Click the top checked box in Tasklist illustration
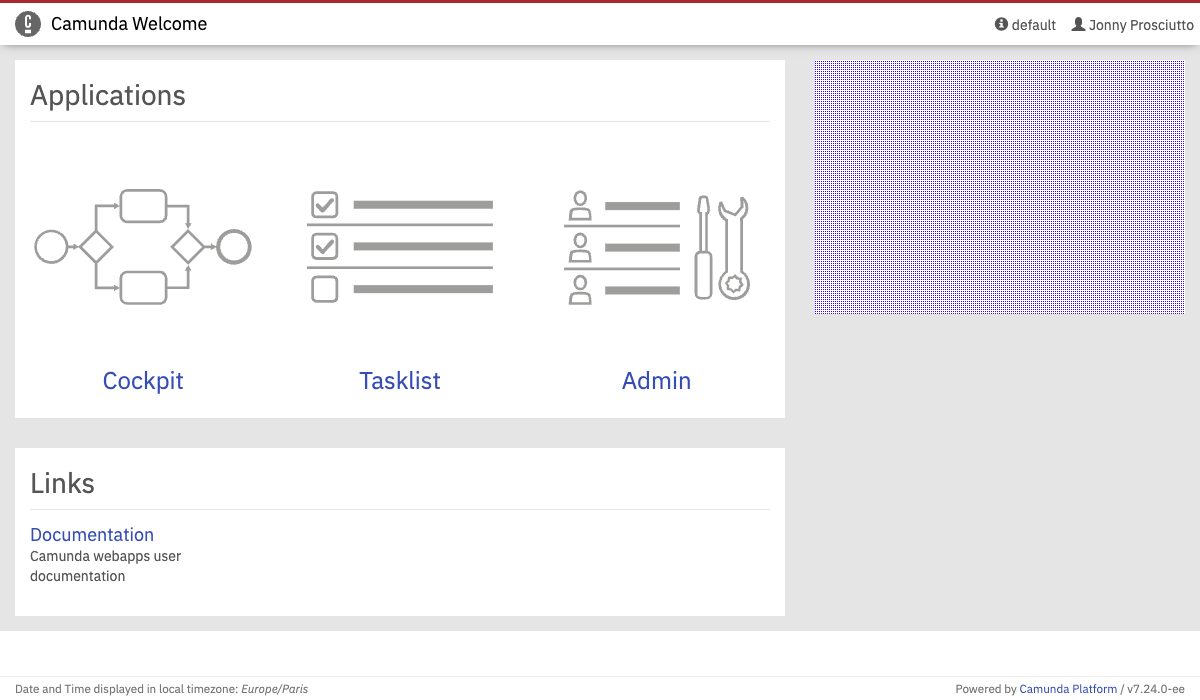This screenshot has width=1200, height=700. coord(325,205)
